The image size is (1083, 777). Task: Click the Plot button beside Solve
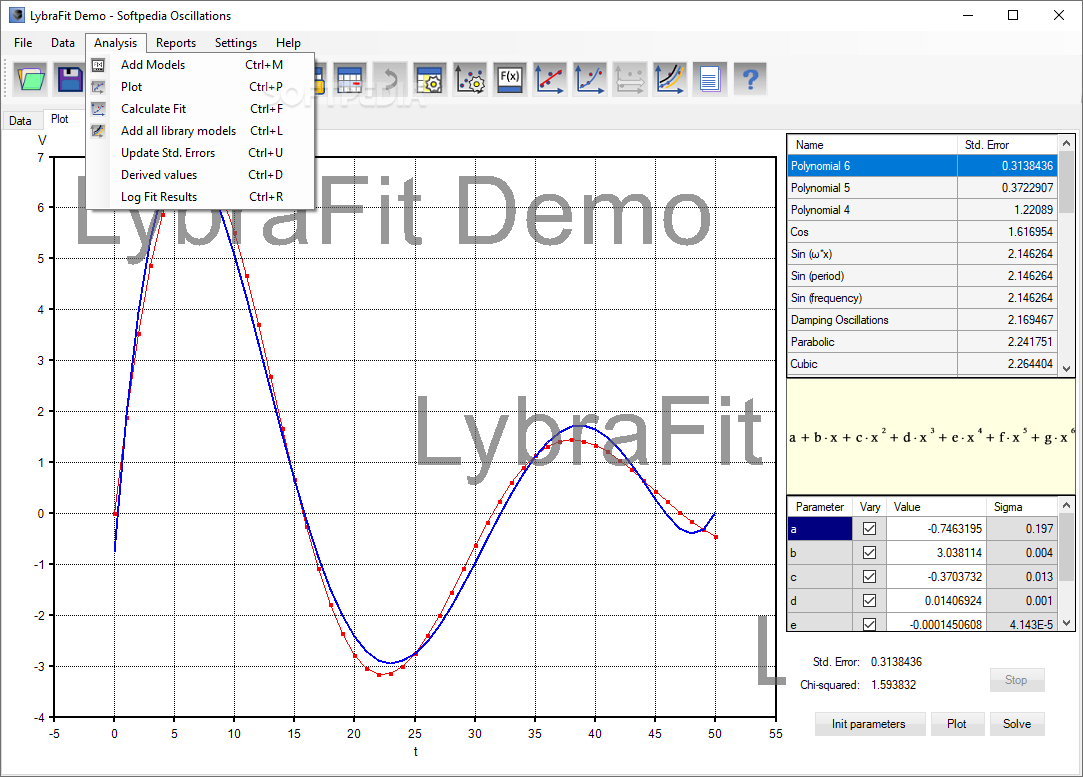coord(957,724)
